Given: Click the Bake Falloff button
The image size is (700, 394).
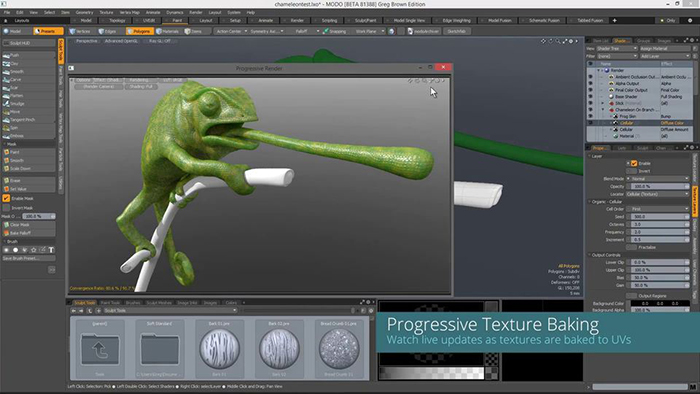Looking at the screenshot, I should click(29, 233).
